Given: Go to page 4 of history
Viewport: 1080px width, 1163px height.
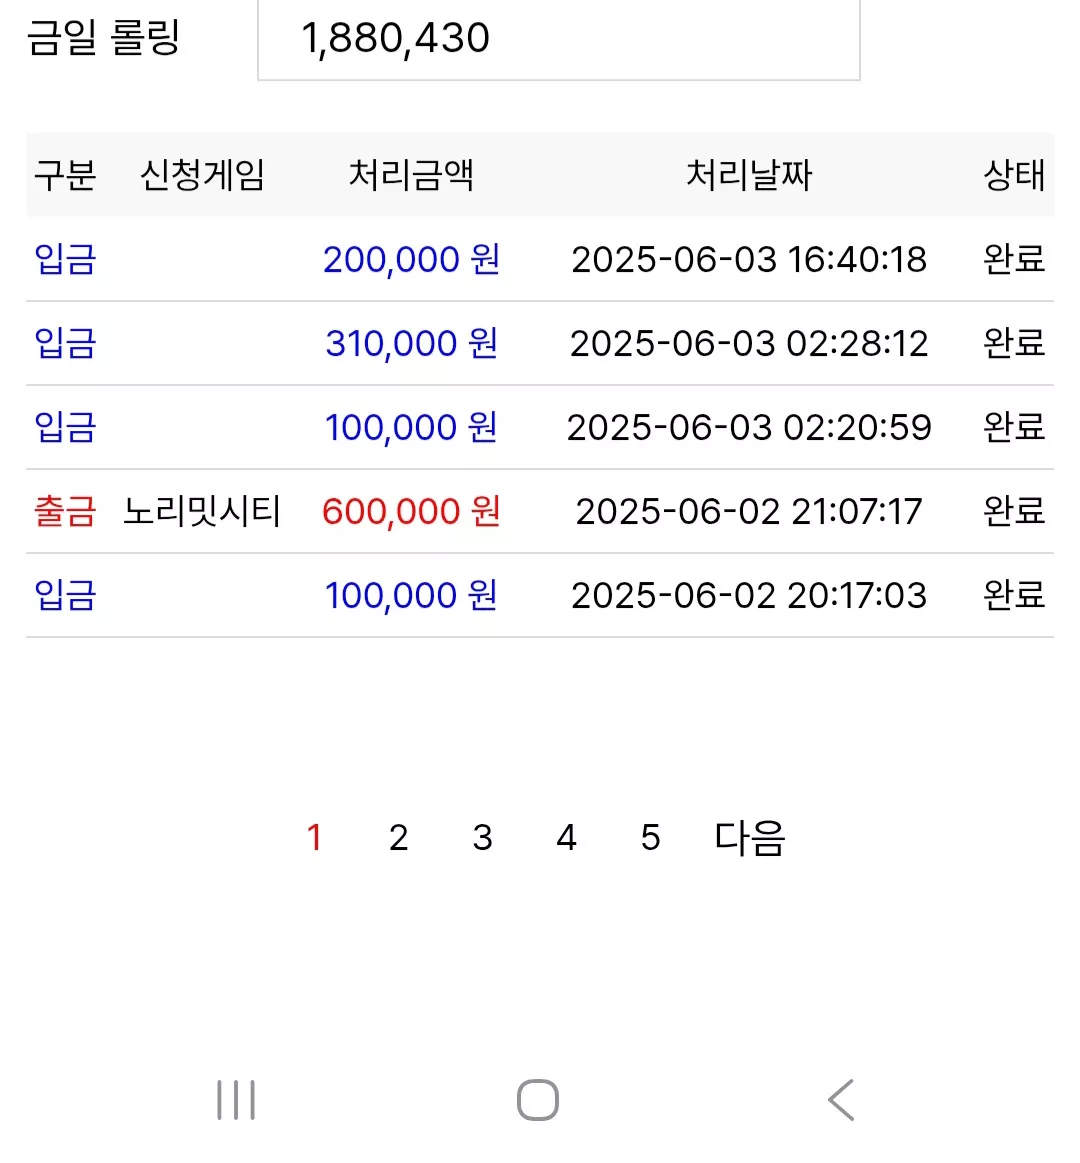Looking at the screenshot, I should coord(567,838).
